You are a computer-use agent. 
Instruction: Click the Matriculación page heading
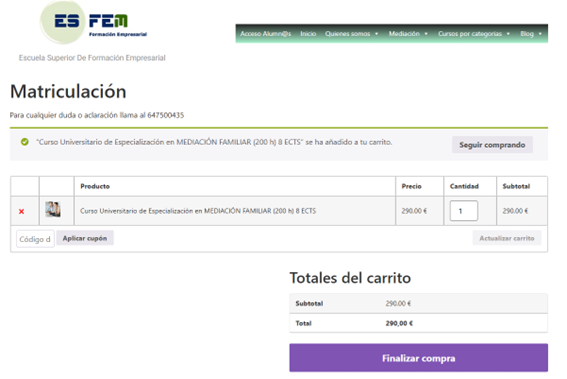coord(68,91)
